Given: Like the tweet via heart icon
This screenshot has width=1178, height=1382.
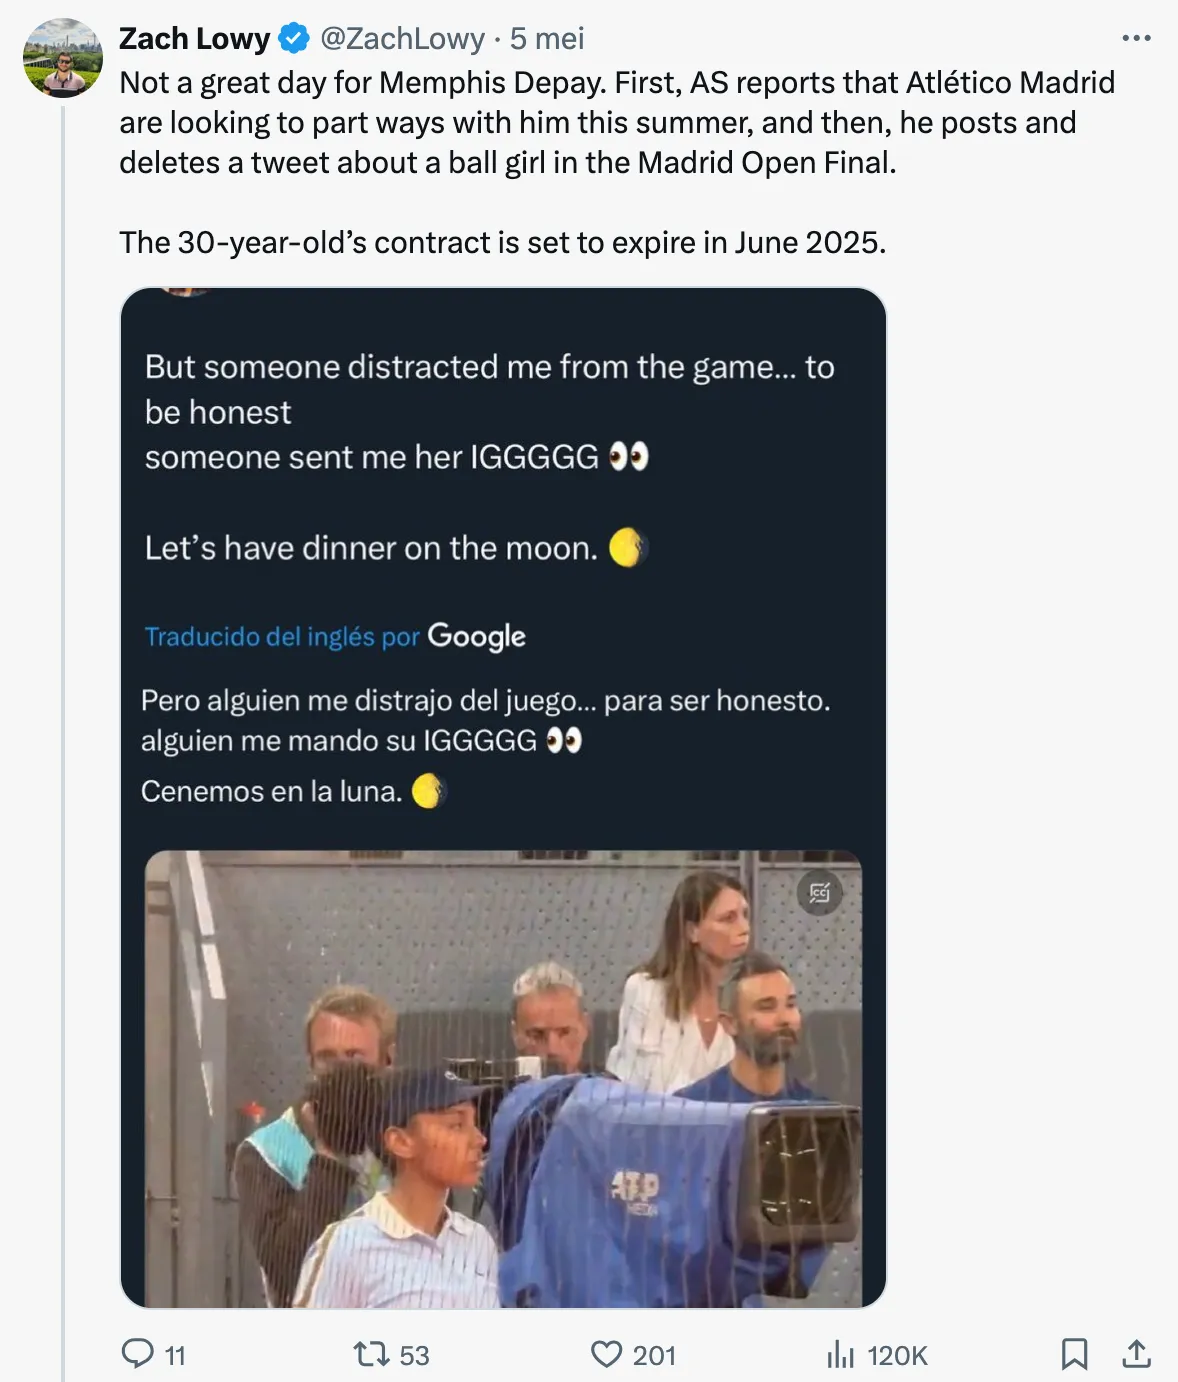Looking at the screenshot, I should (x=606, y=1354).
